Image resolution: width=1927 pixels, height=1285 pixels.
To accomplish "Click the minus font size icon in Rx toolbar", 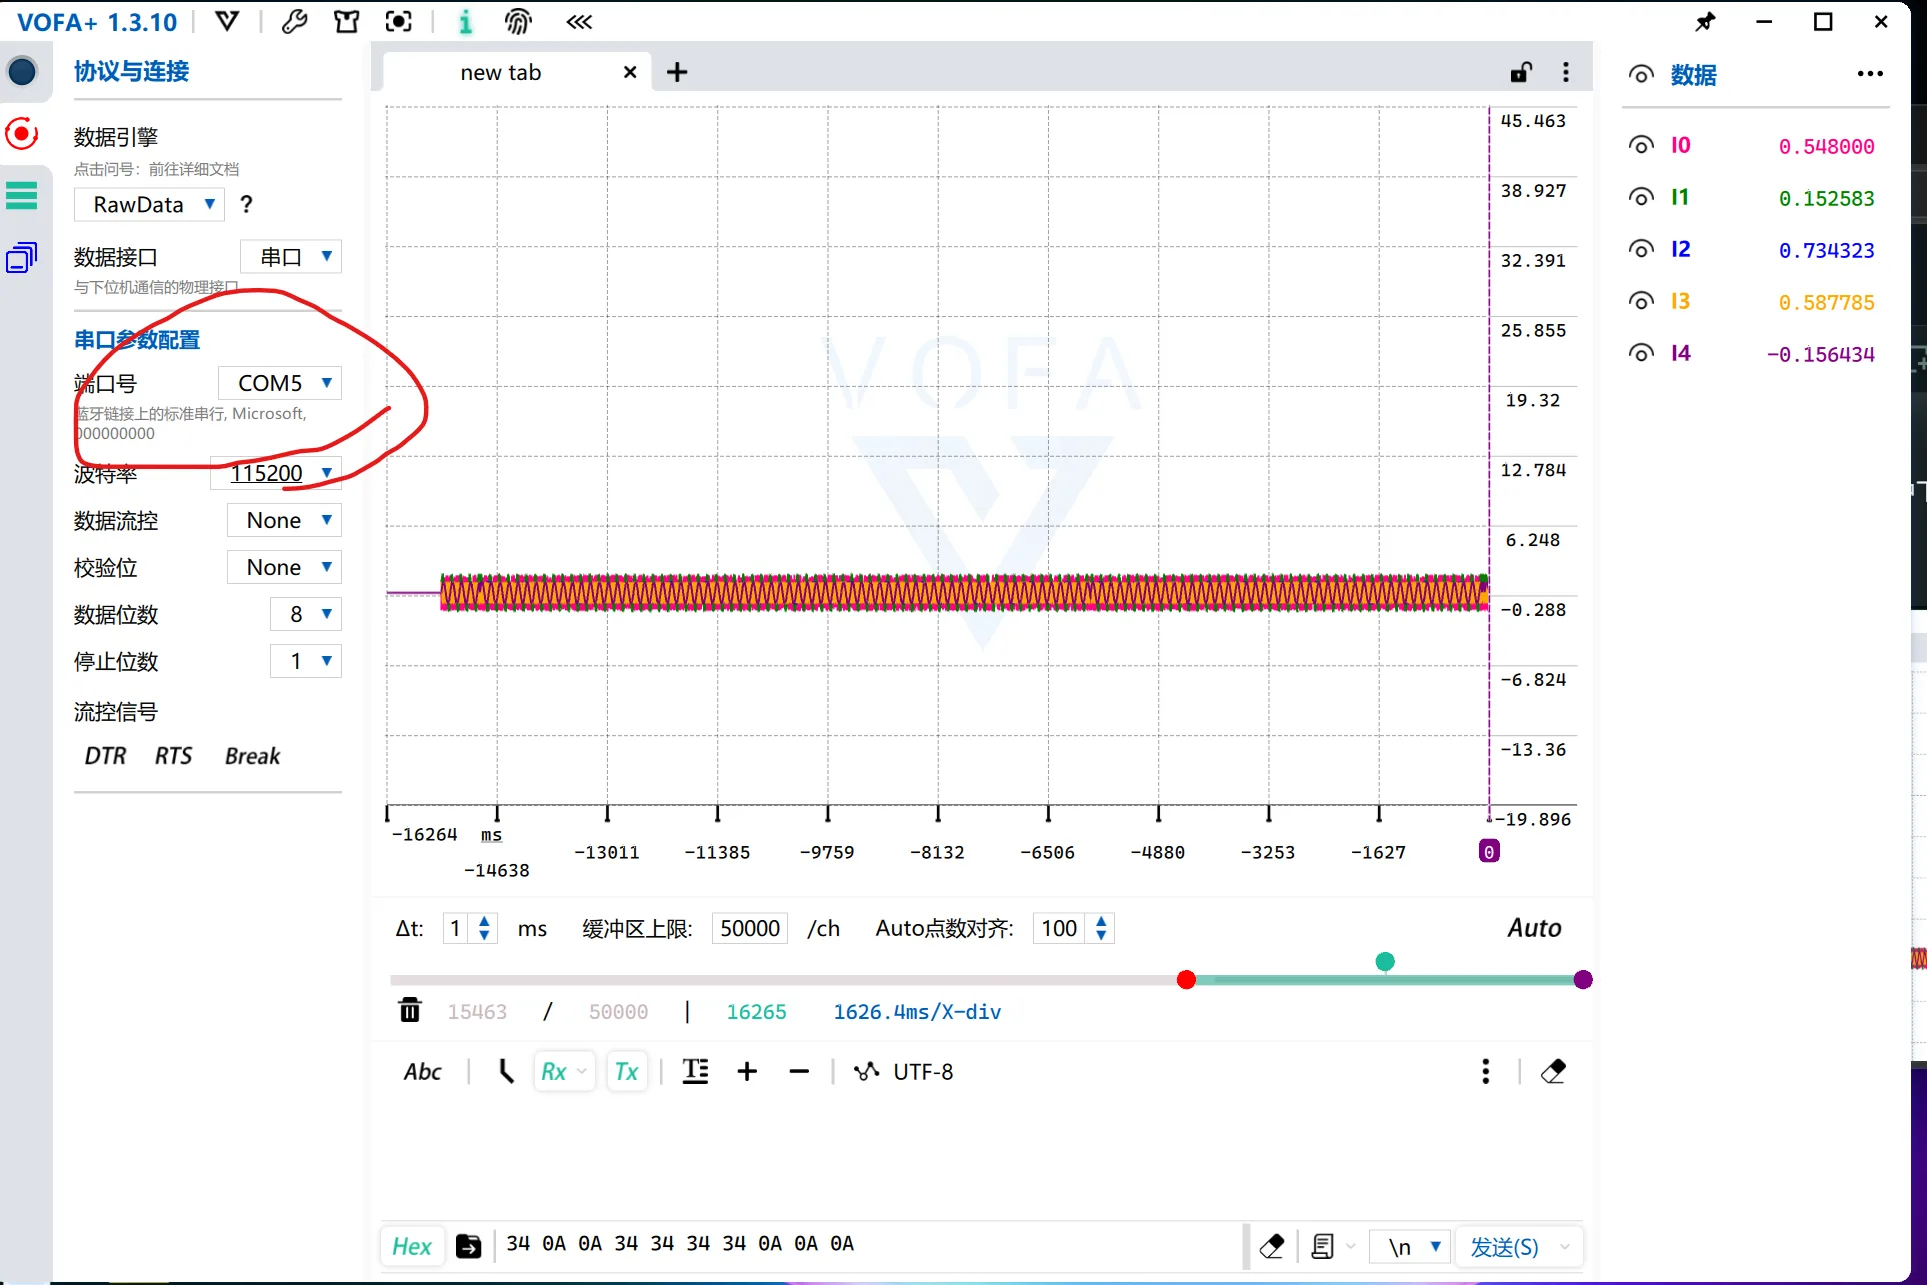I will tap(799, 1071).
